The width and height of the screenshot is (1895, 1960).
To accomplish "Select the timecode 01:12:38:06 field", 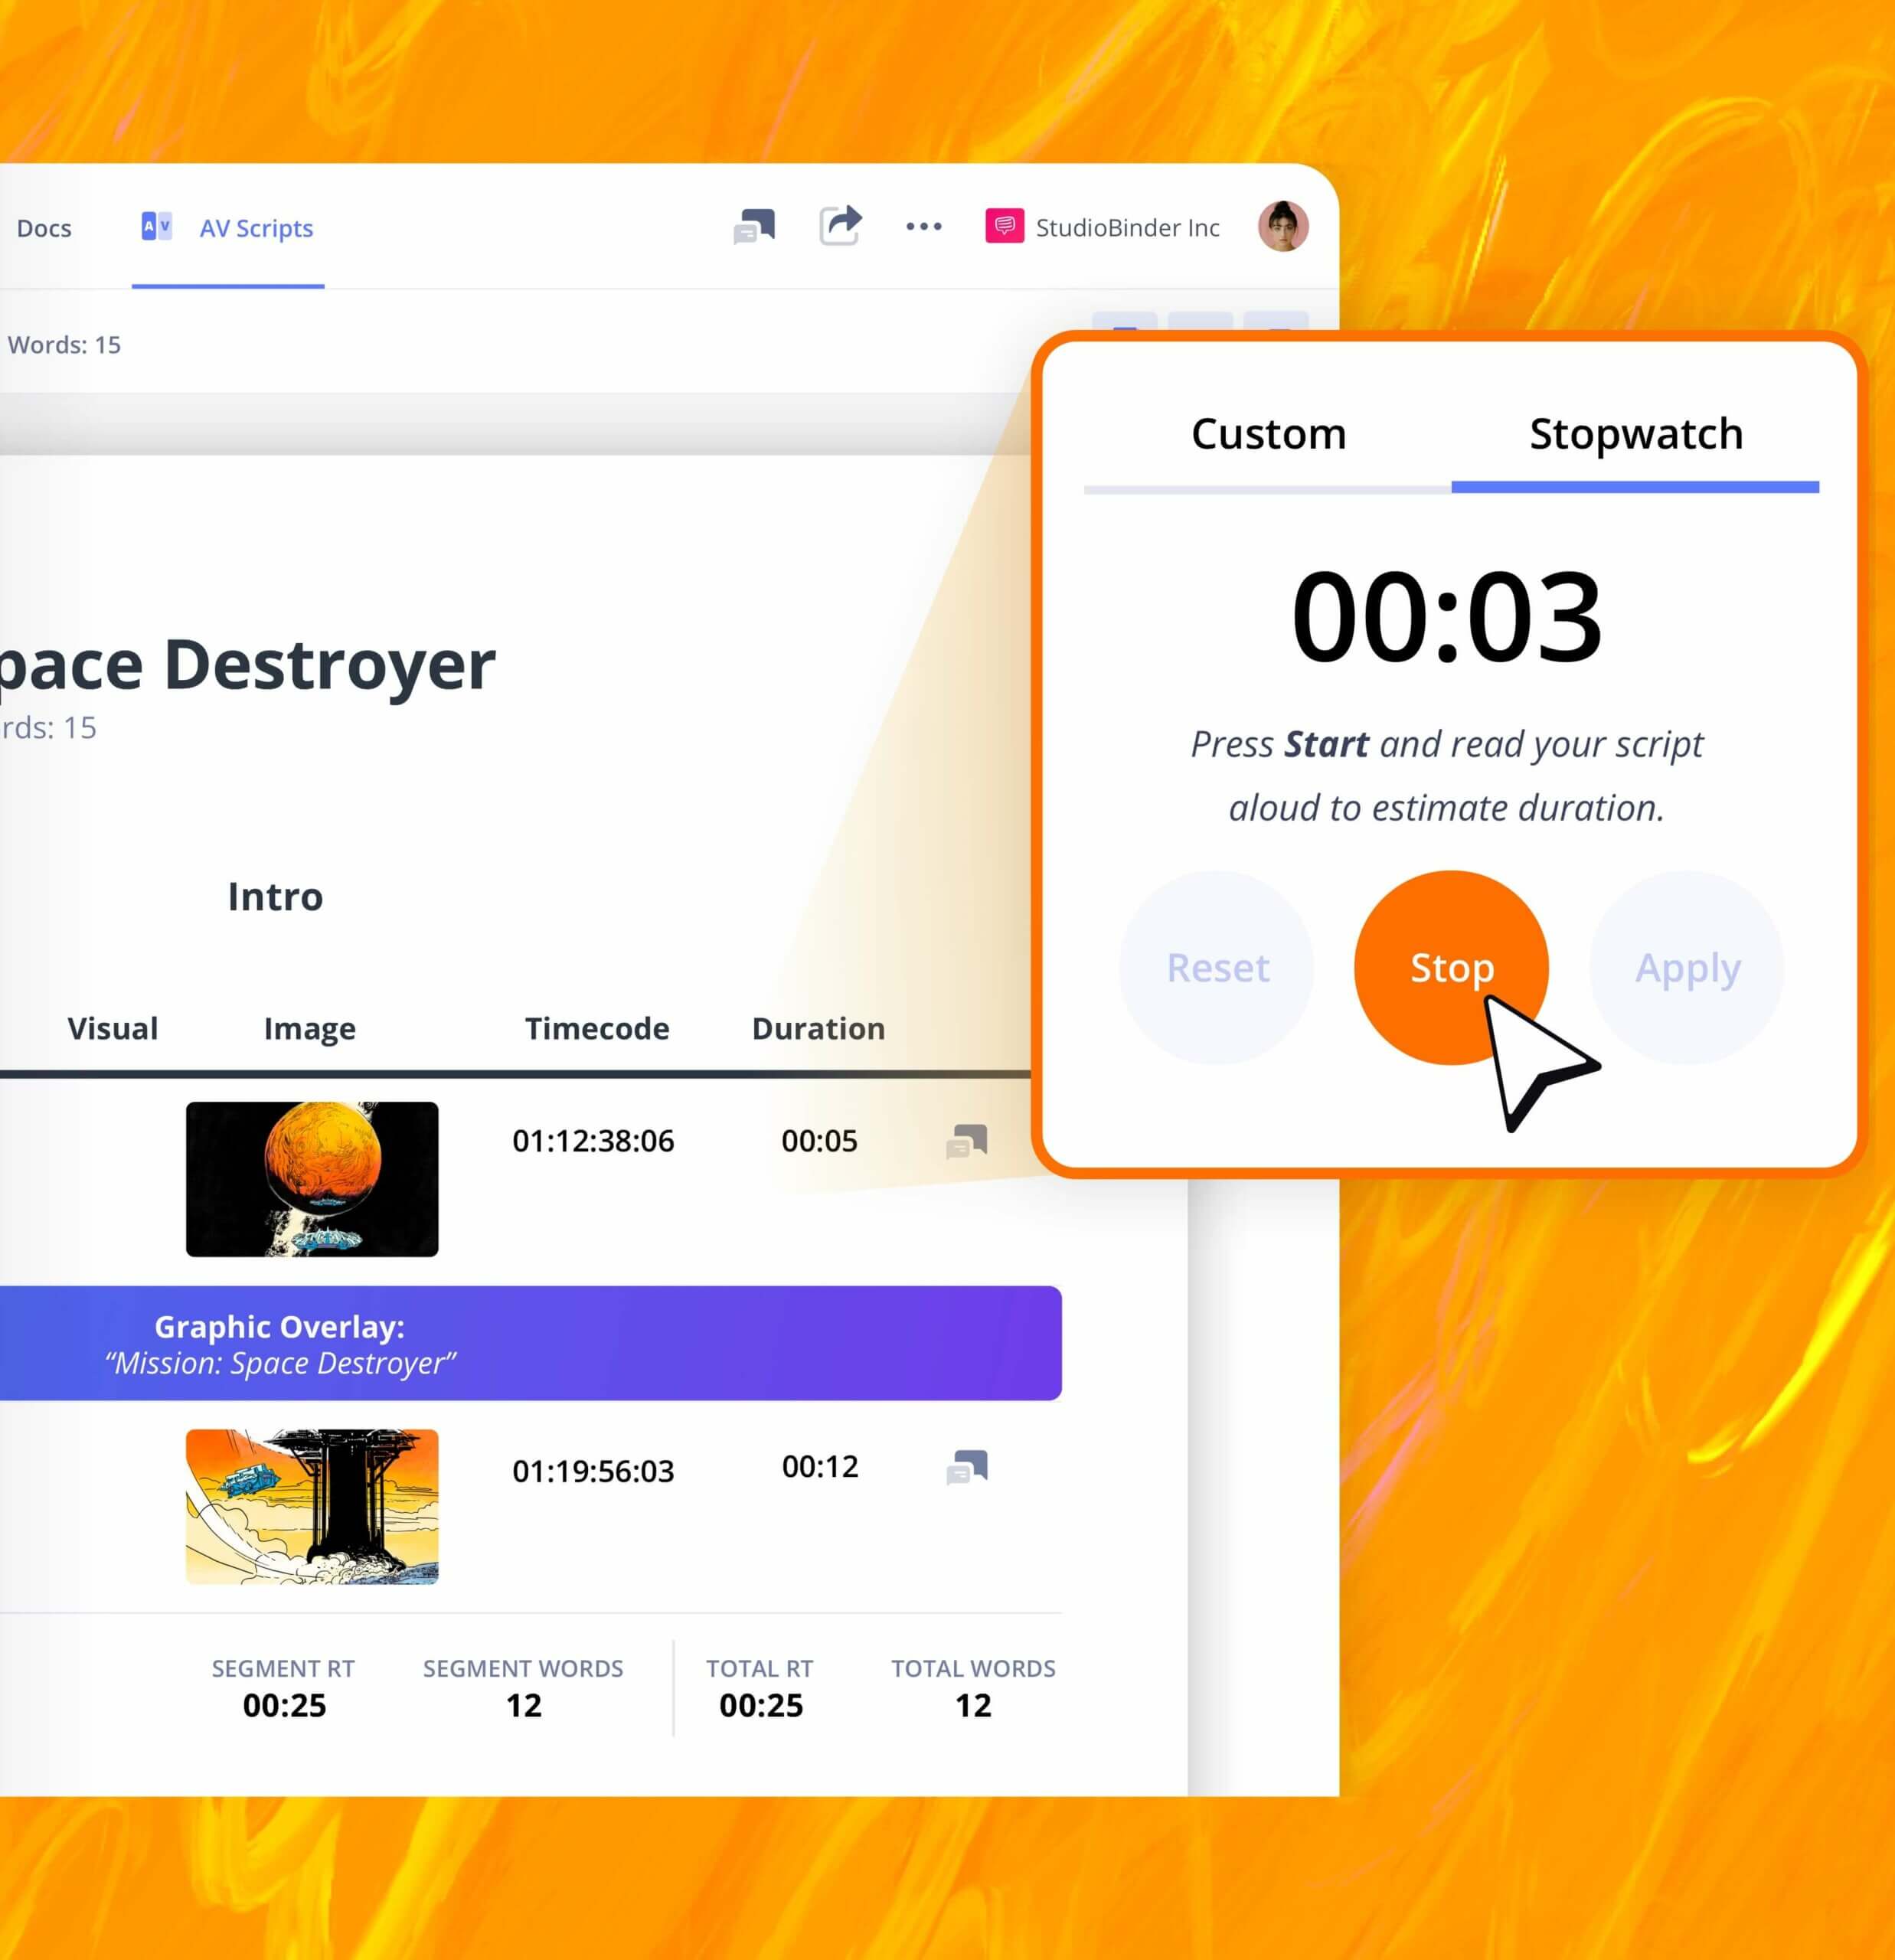I will 593,1140.
